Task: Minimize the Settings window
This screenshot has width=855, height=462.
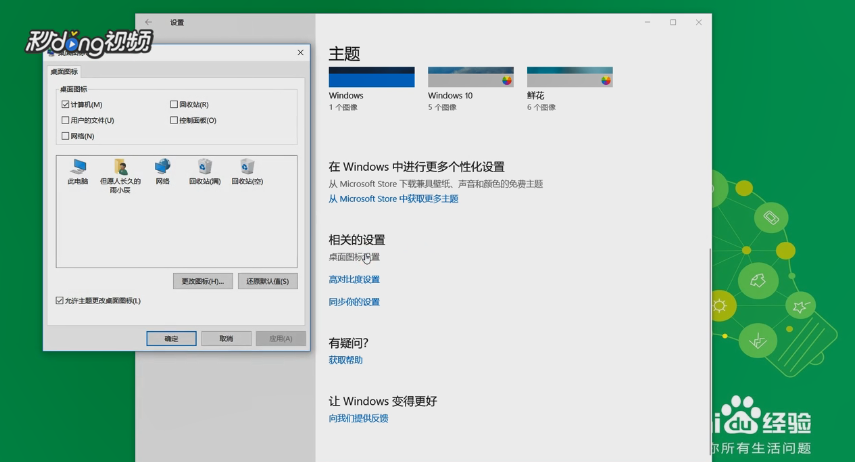Action: [647, 22]
